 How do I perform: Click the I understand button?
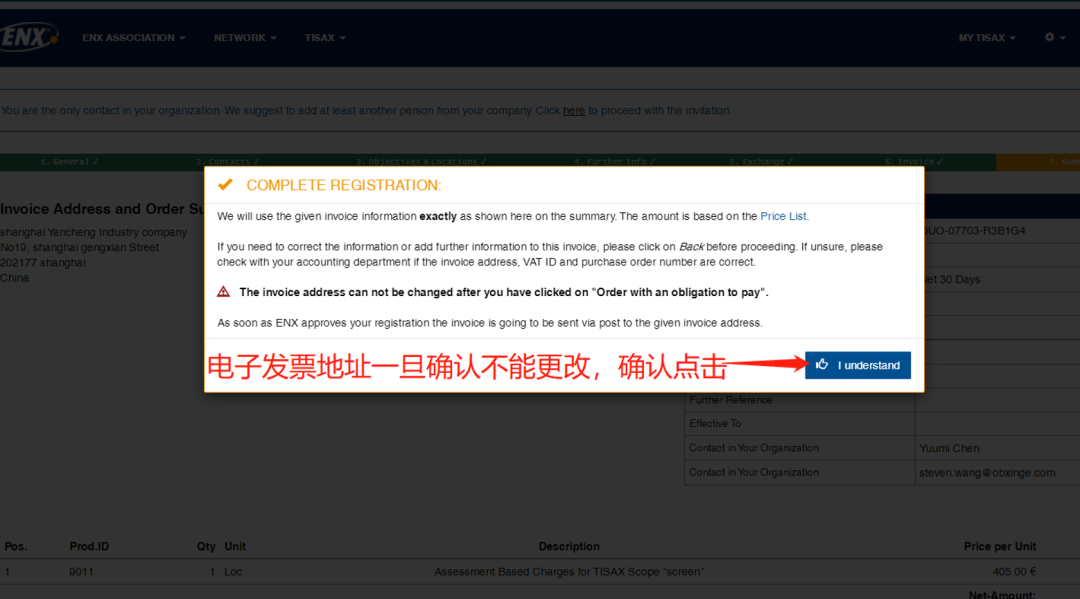(x=858, y=365)
